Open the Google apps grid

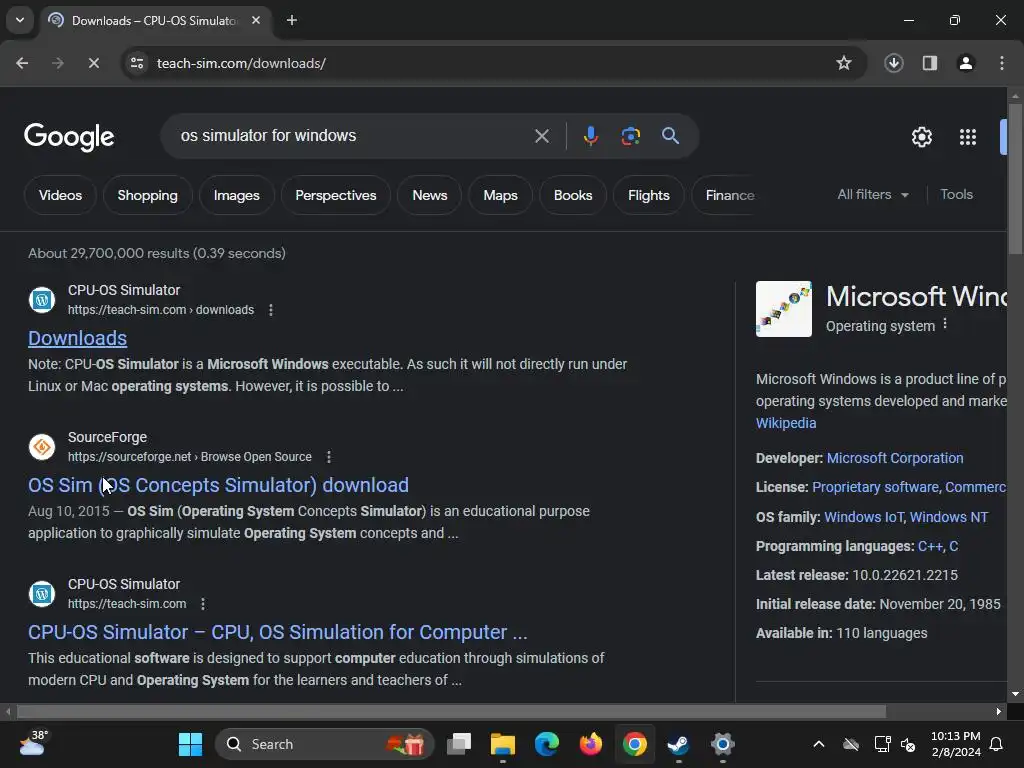coord(968,137)
